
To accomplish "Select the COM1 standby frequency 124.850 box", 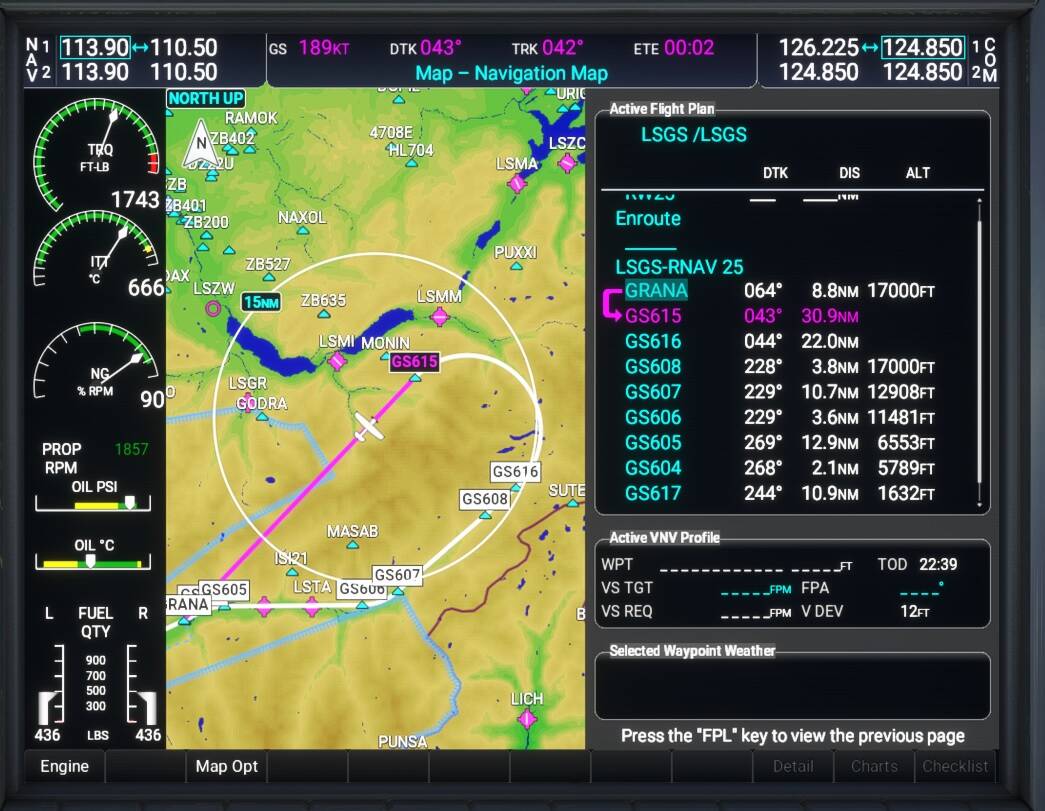I will click(x=922, y=47).
